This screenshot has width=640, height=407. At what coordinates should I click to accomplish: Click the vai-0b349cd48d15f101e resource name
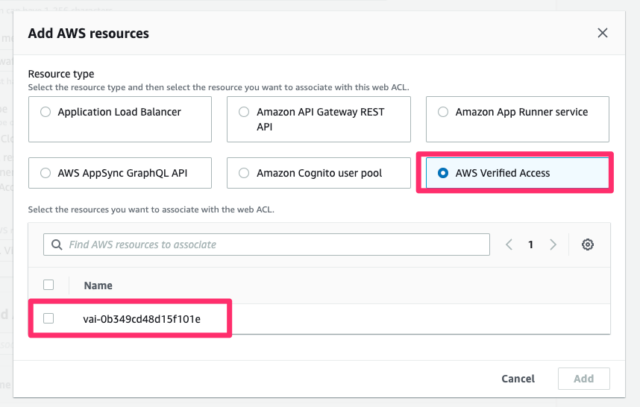pos(142,319)
